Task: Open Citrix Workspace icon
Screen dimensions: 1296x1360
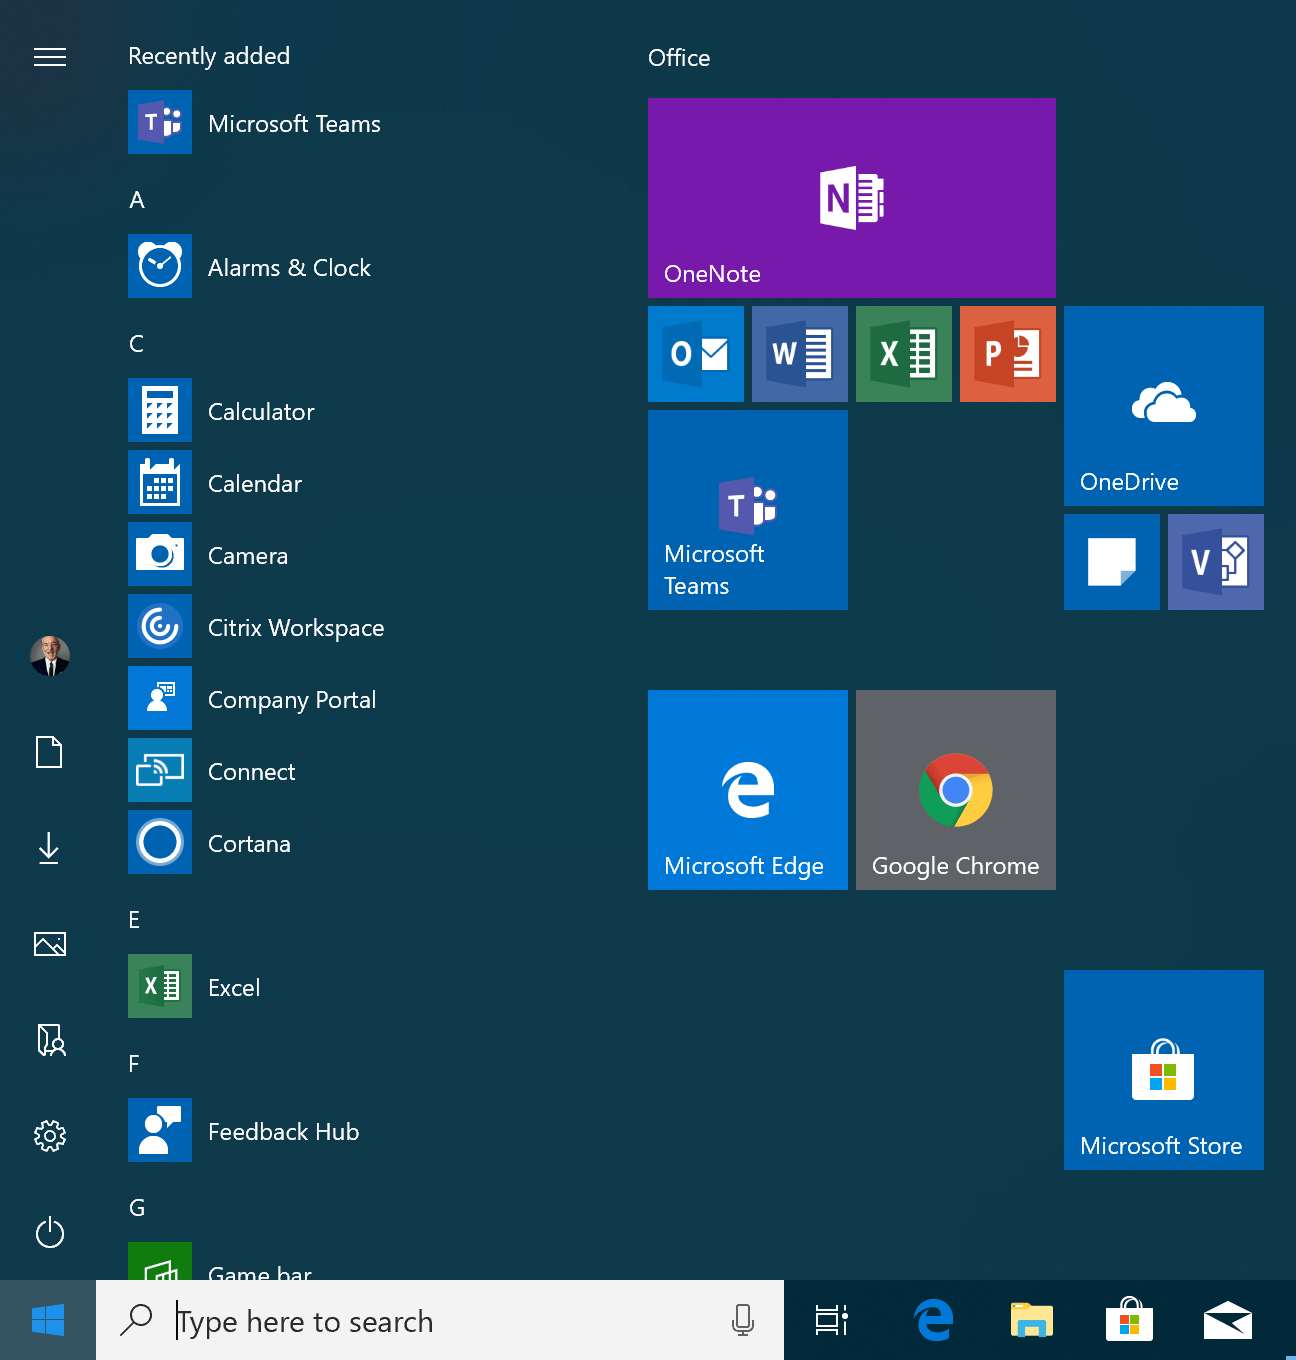Action: click(160, 626)
